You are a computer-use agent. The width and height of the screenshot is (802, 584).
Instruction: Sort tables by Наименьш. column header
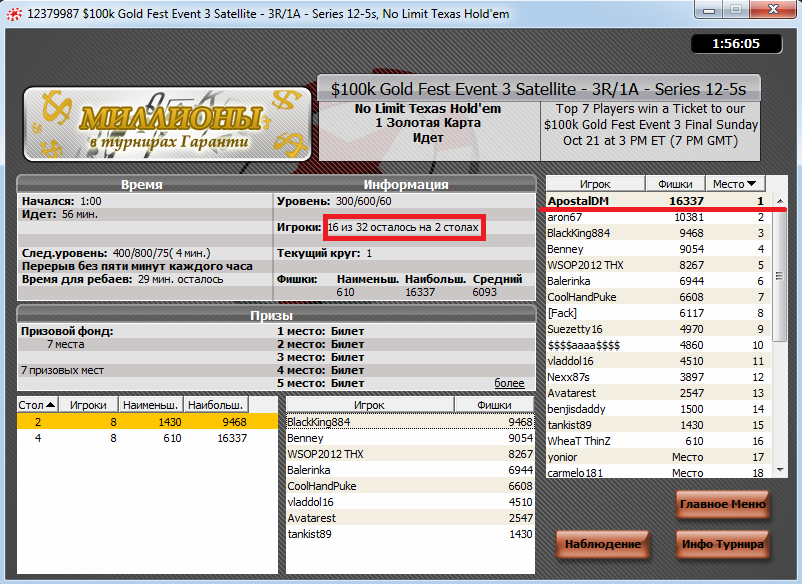pos(150,405)
